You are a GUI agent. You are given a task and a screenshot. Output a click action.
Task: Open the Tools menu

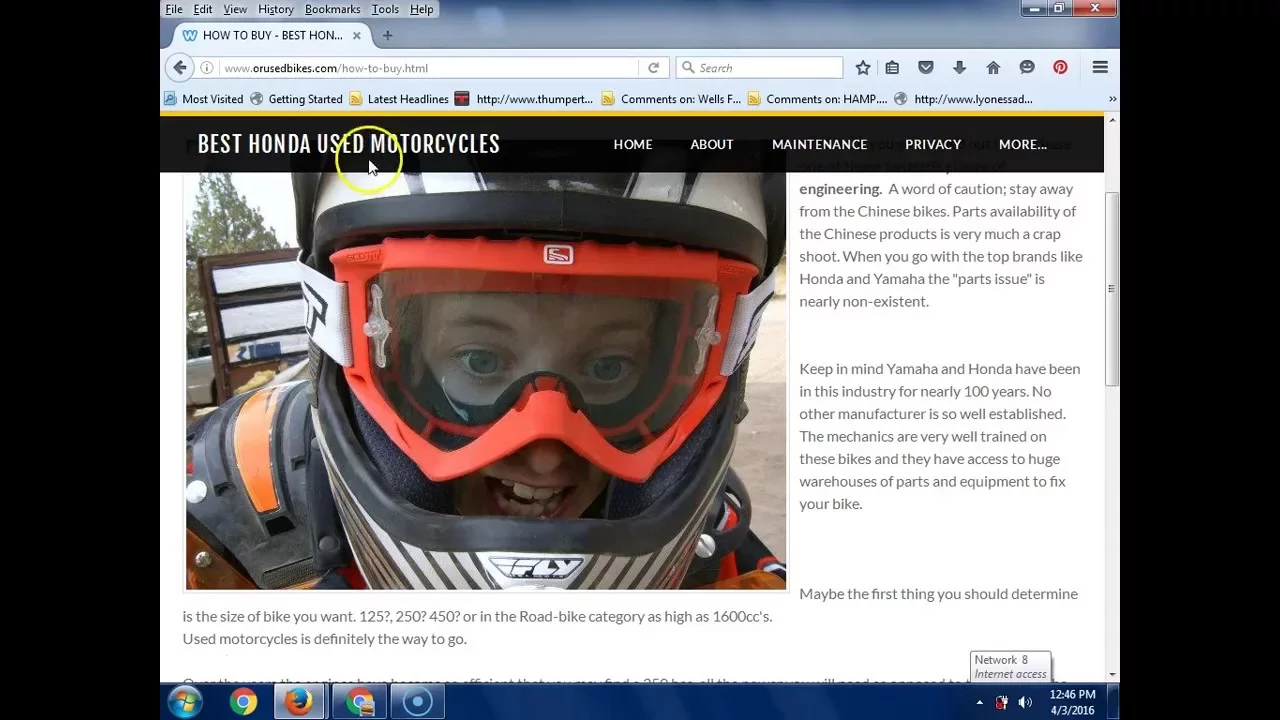(385, 9)
